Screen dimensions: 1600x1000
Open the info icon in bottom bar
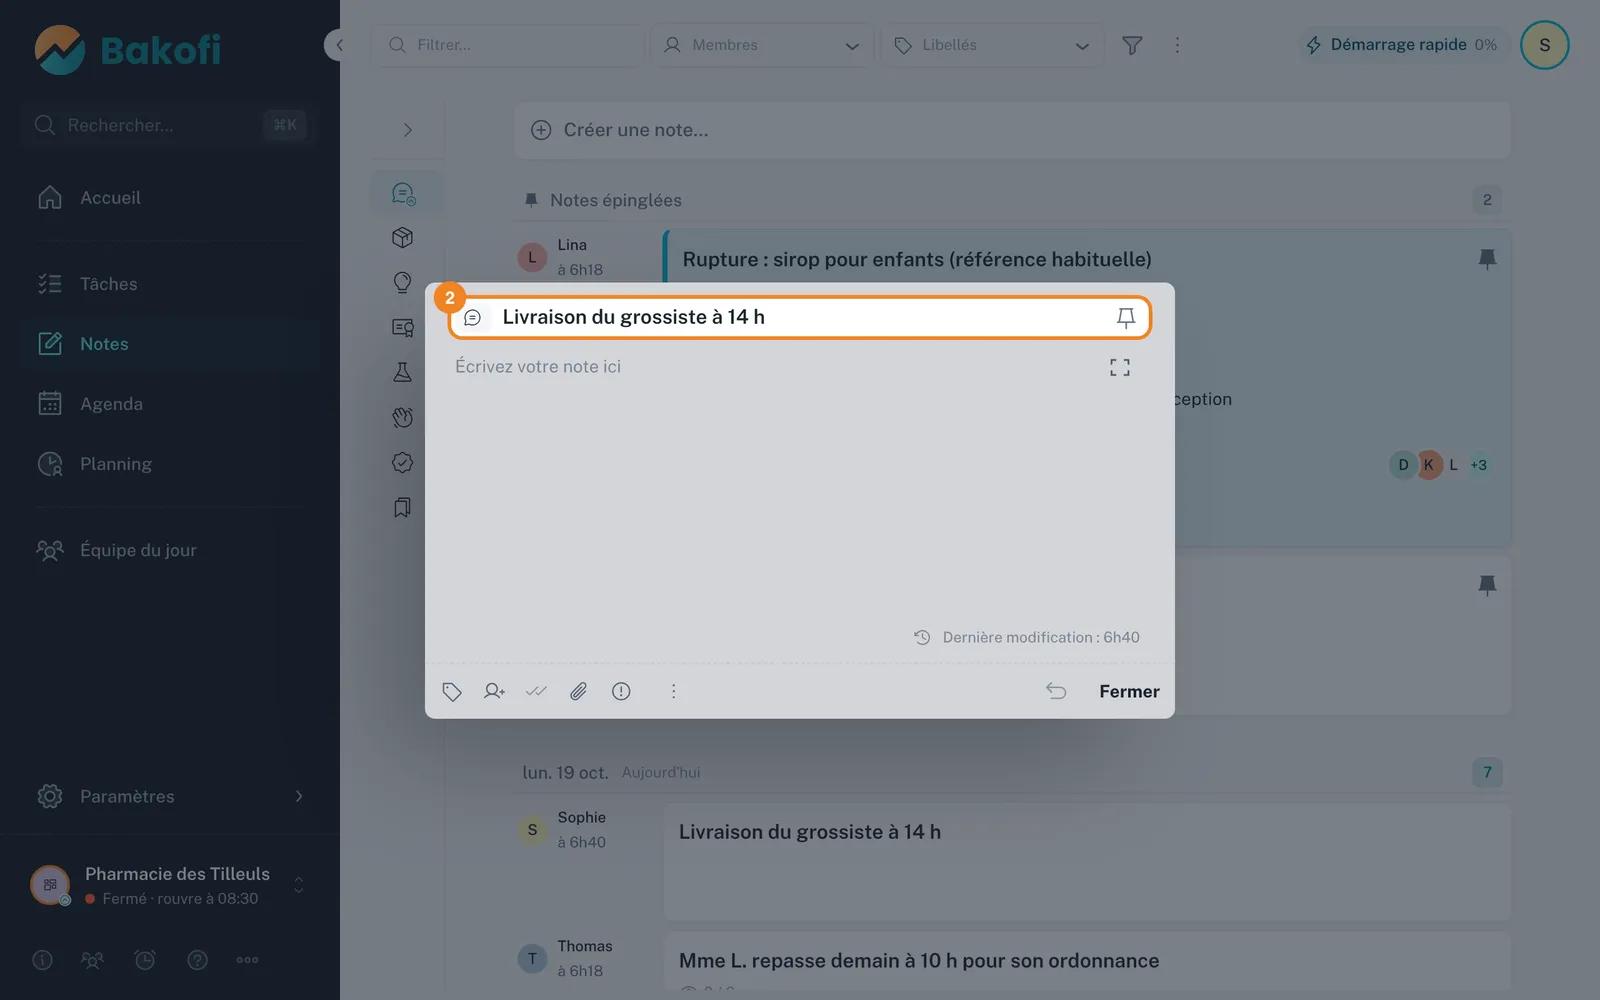tap(42, 960)
